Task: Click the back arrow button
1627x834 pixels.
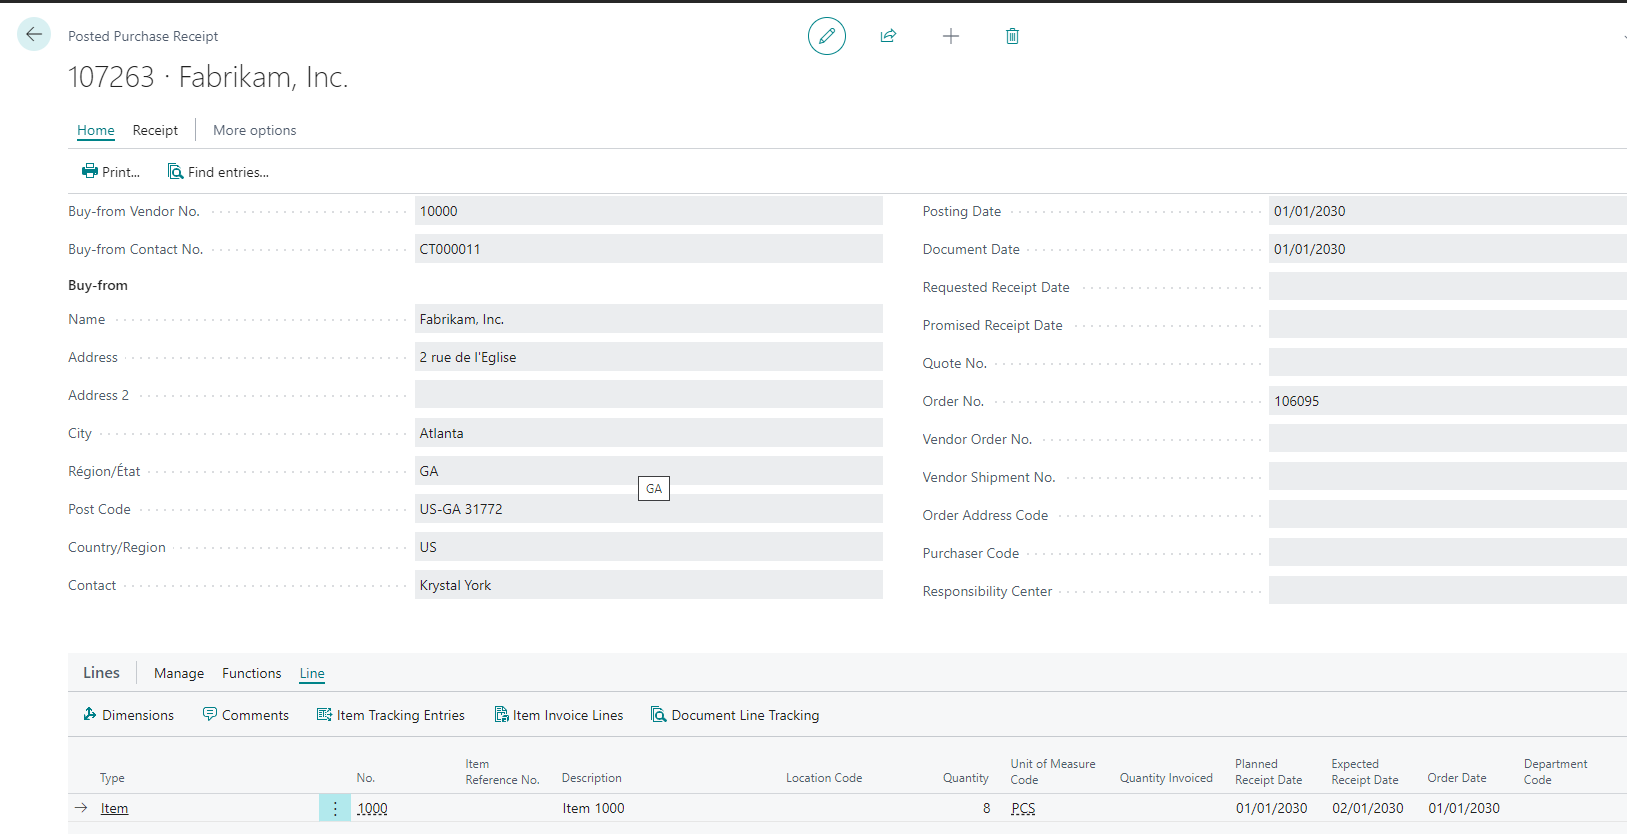Action: click(x=34, y=34)
